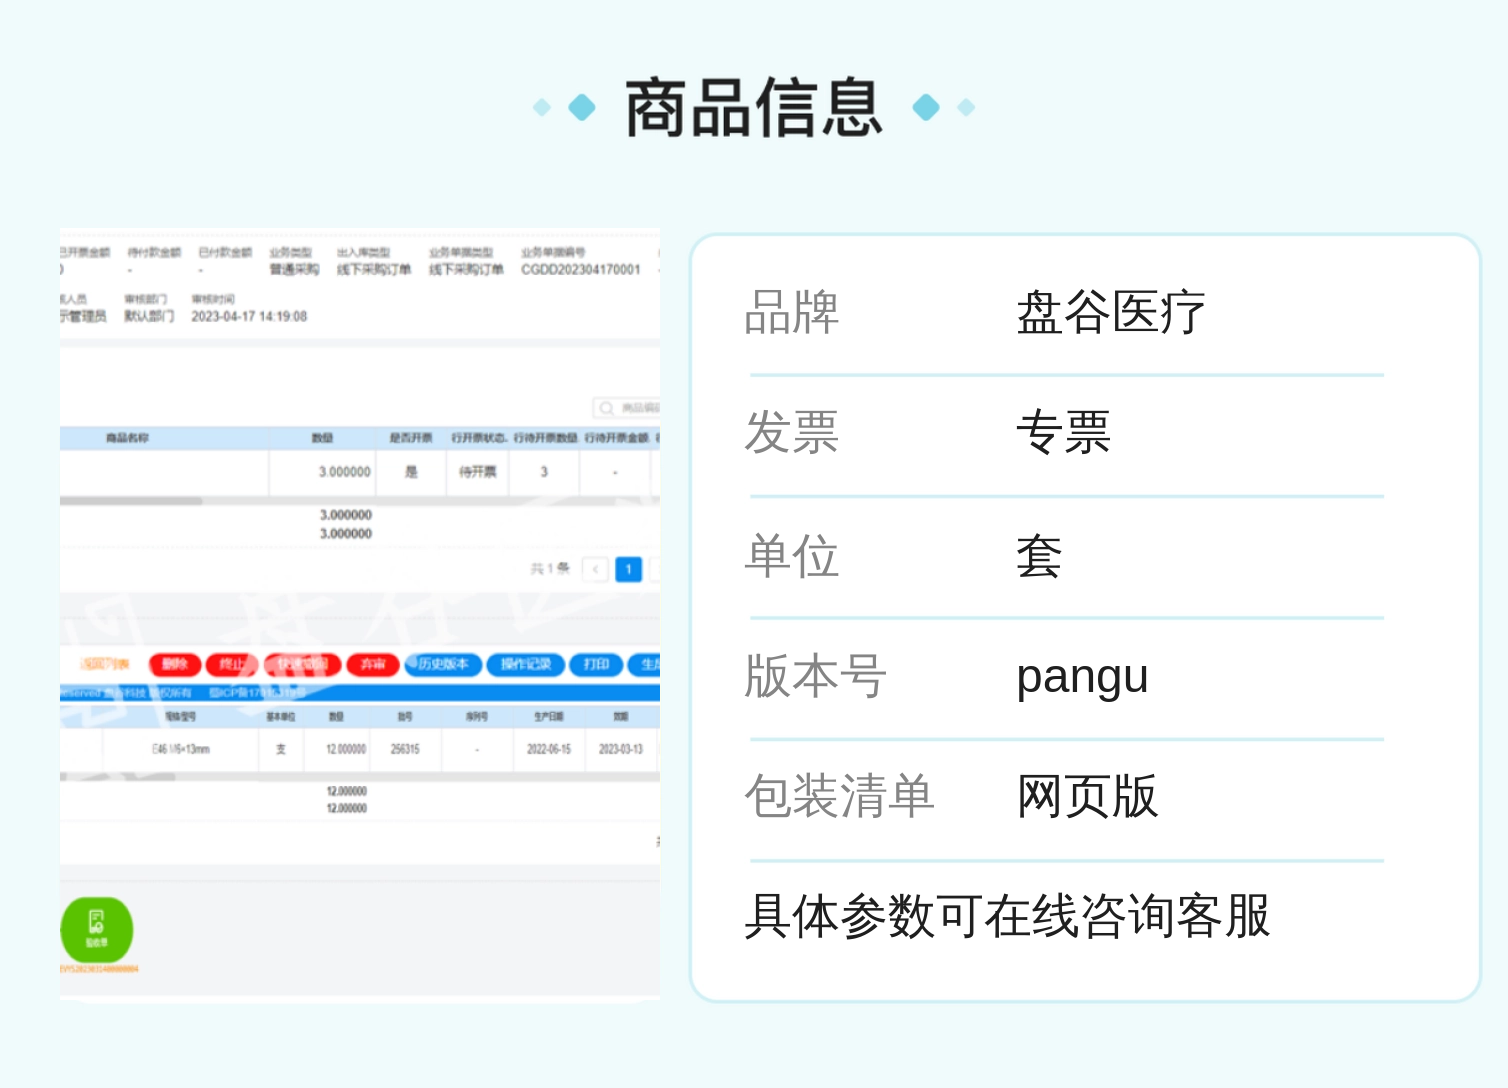
Task: Click the red 弃审 button
Action: coord(372,664)
